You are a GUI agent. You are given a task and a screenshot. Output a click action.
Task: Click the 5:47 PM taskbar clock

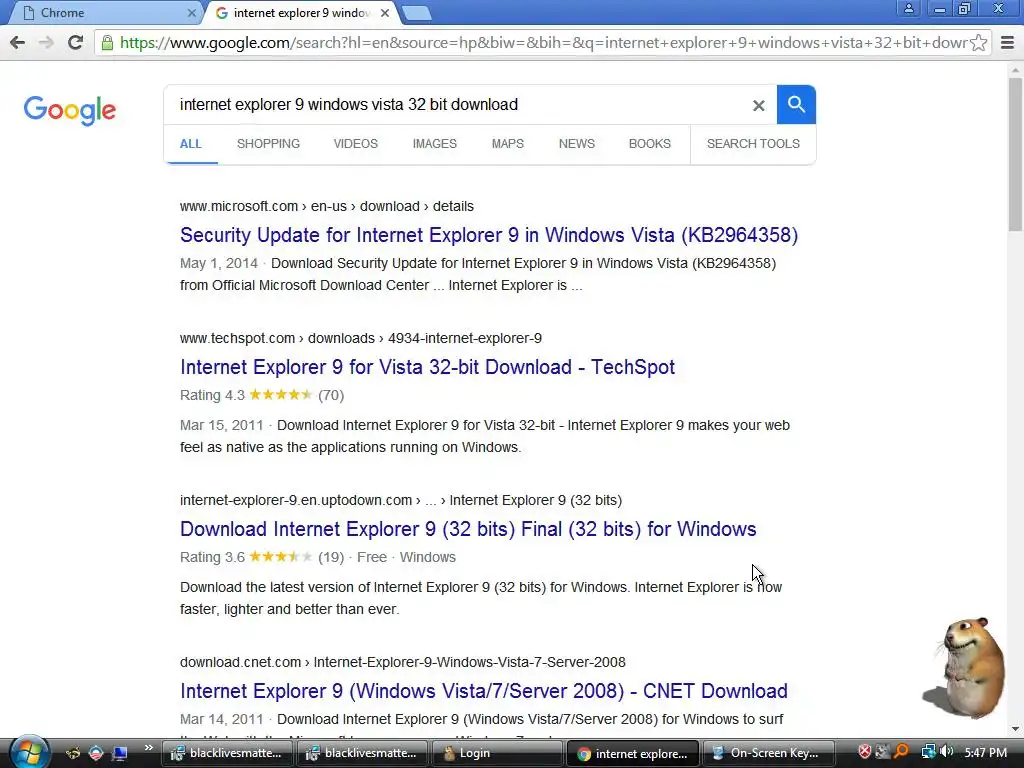[x=985, y=752]
